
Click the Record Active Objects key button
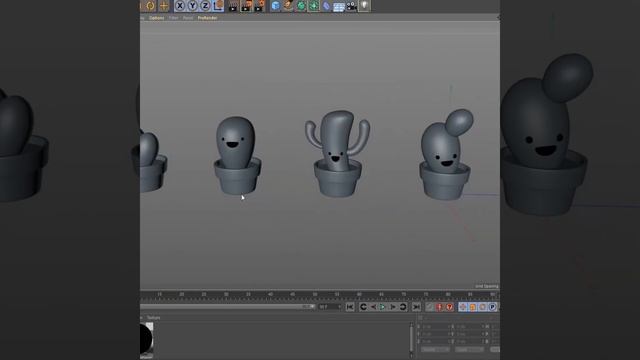429,307
